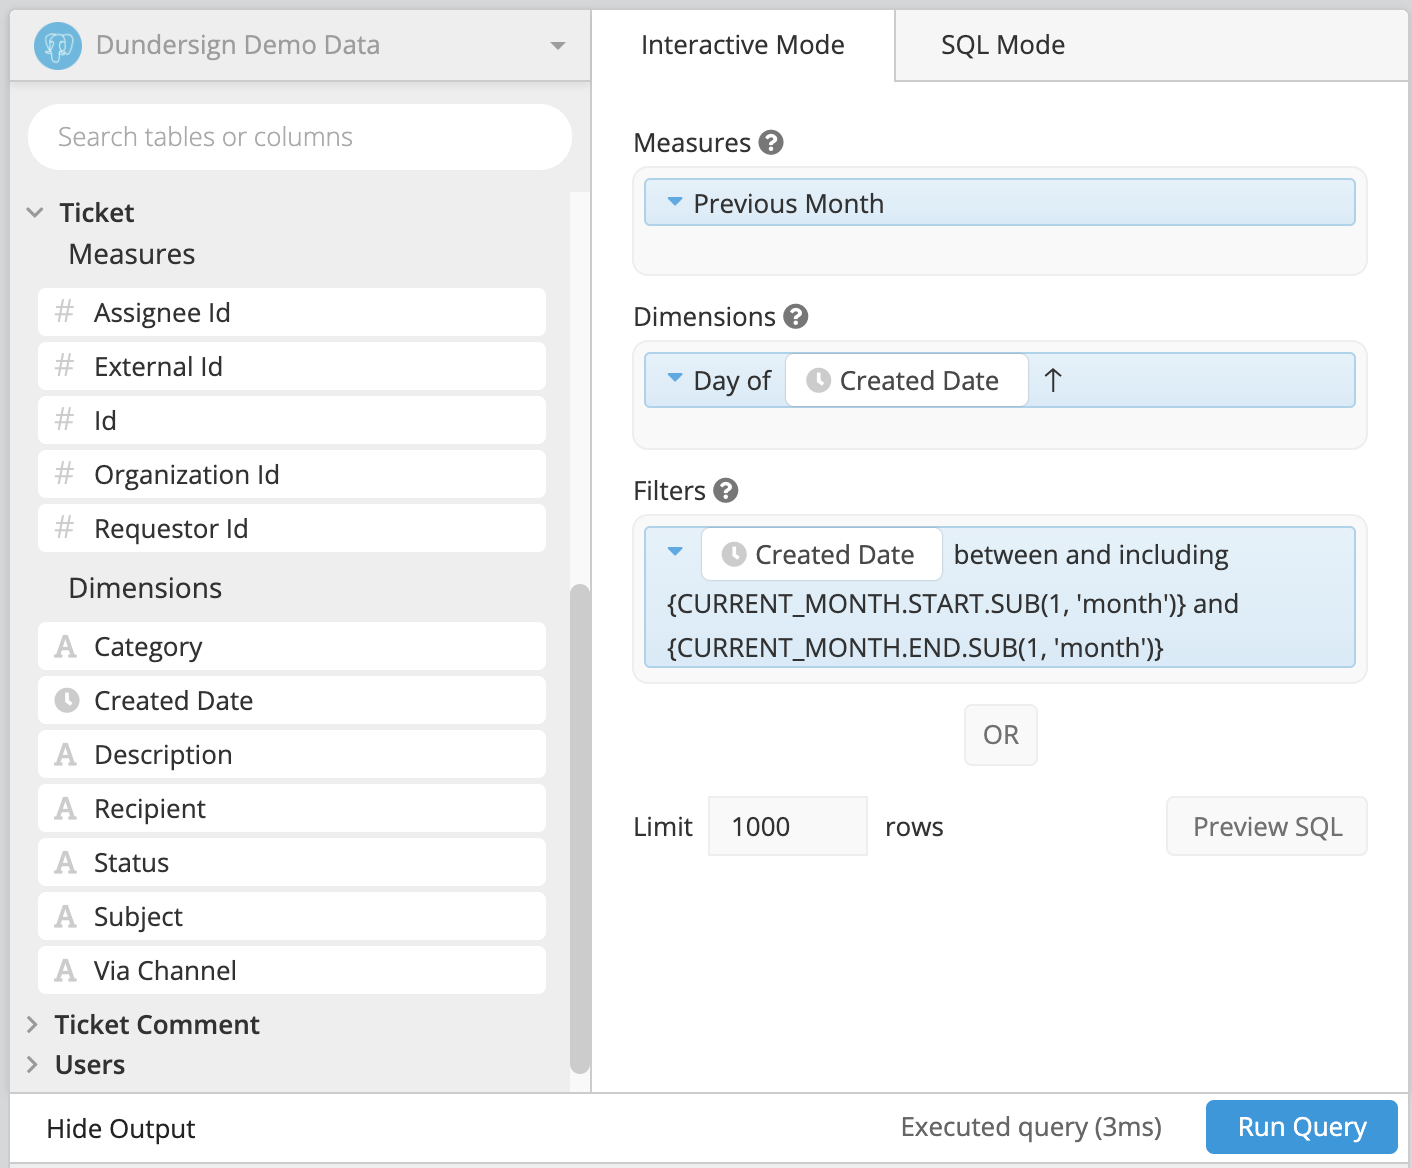The height and width of the screenshot is (1168, 1412).
Task: Collapse the Ticket table tree
Action: tap(35, 213)
